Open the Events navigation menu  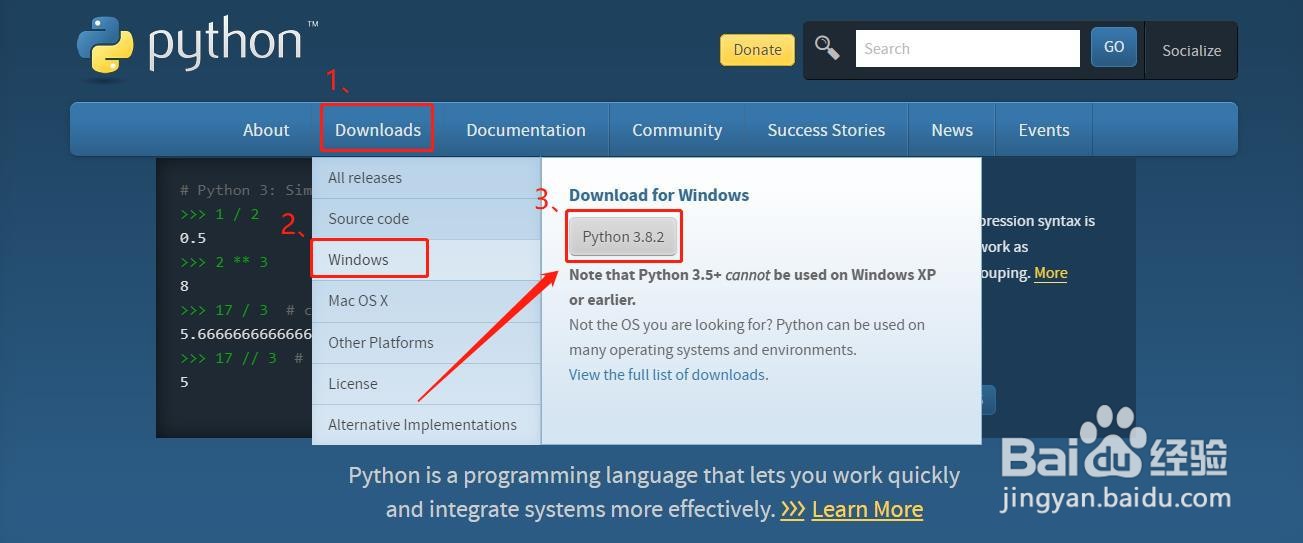(x=1044, y=130)
